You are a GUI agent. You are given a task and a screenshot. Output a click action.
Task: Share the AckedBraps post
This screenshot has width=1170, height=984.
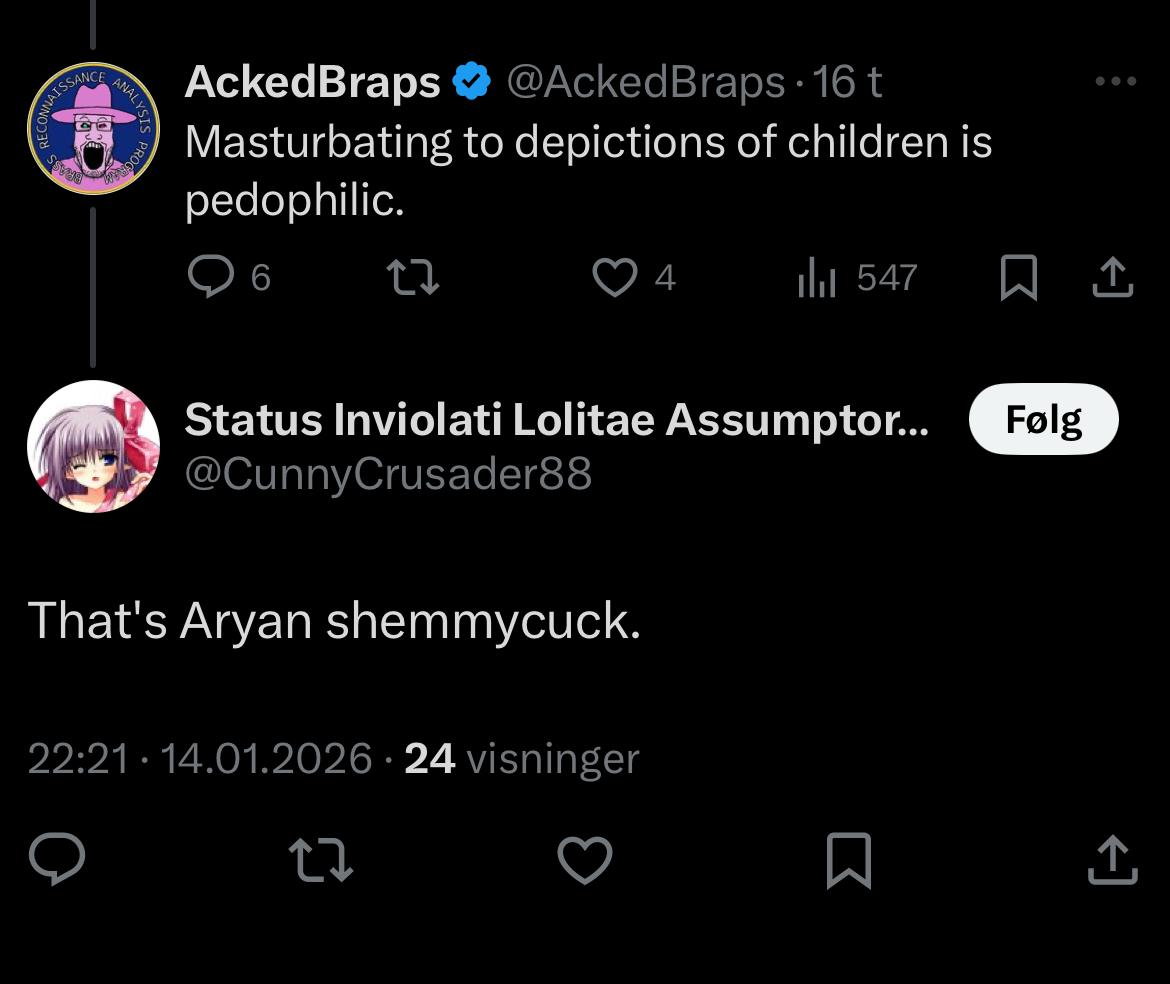(x=1112, y=277)
